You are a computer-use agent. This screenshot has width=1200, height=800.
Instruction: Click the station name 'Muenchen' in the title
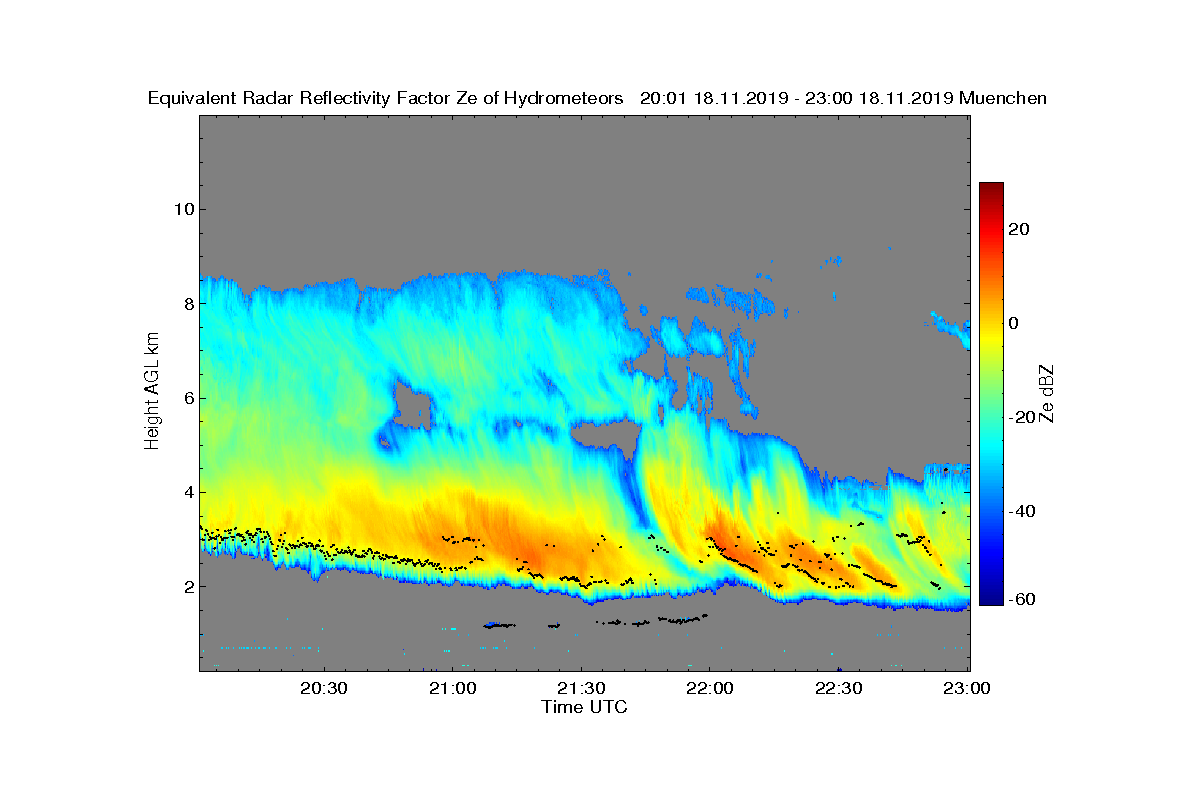click(1003, 98)
